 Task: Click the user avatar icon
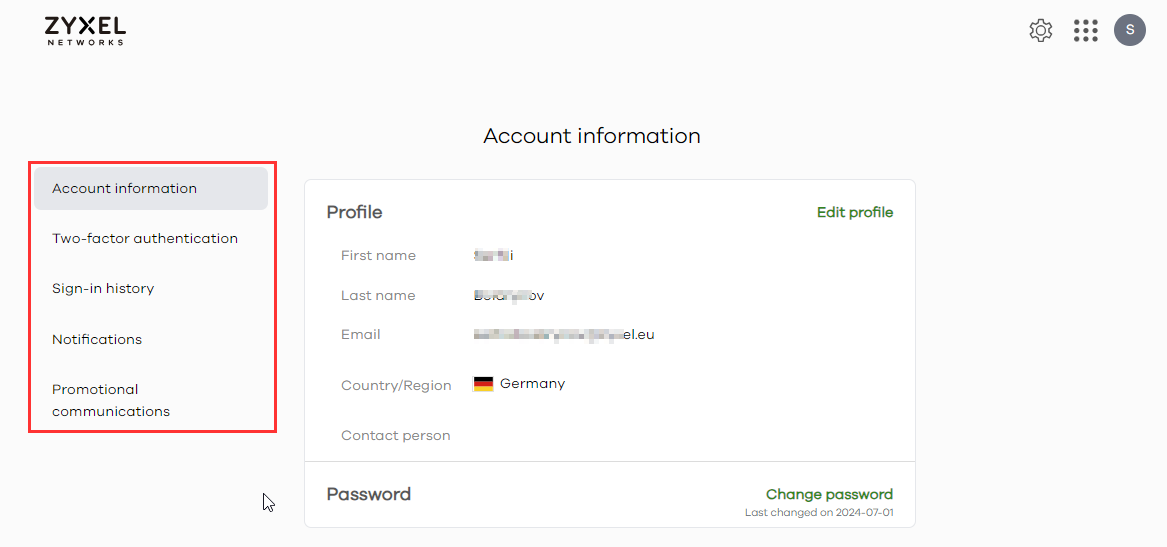[1130, 30]
